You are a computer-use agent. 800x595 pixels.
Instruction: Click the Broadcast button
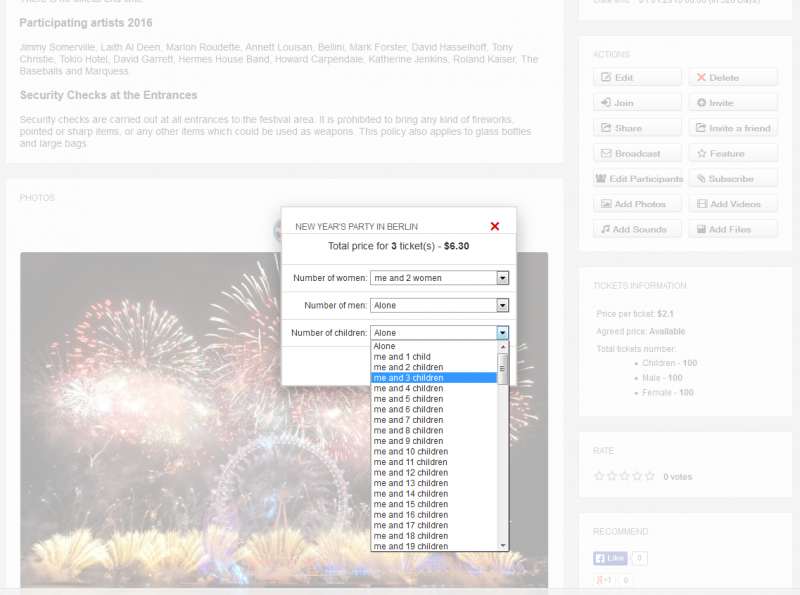[x=637, y=153]
